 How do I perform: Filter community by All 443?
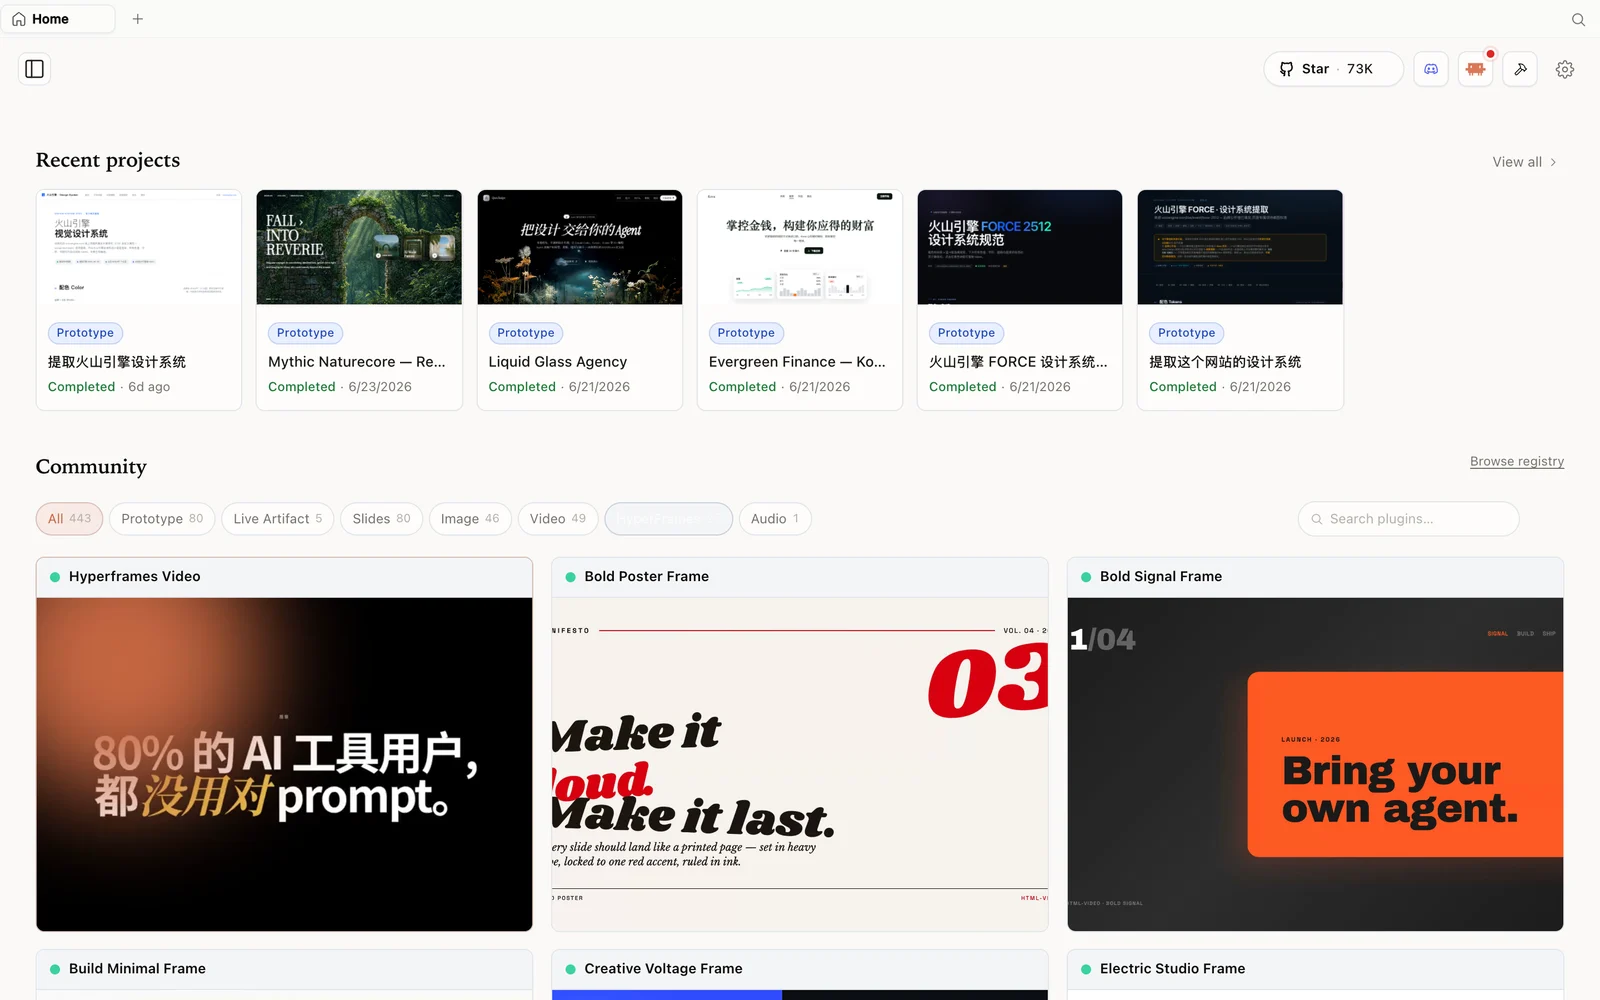pyautogui.click(x=69, y=519)
